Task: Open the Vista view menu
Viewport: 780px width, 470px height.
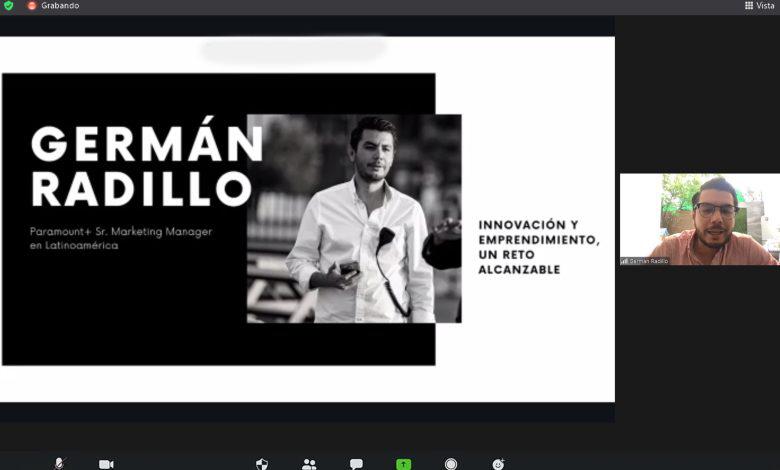Action: [x=759, y=5]
